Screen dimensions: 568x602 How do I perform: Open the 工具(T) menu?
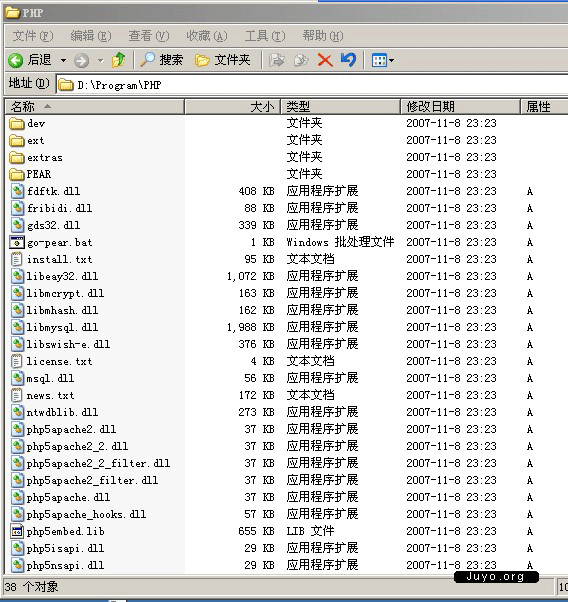pos(265,36)
